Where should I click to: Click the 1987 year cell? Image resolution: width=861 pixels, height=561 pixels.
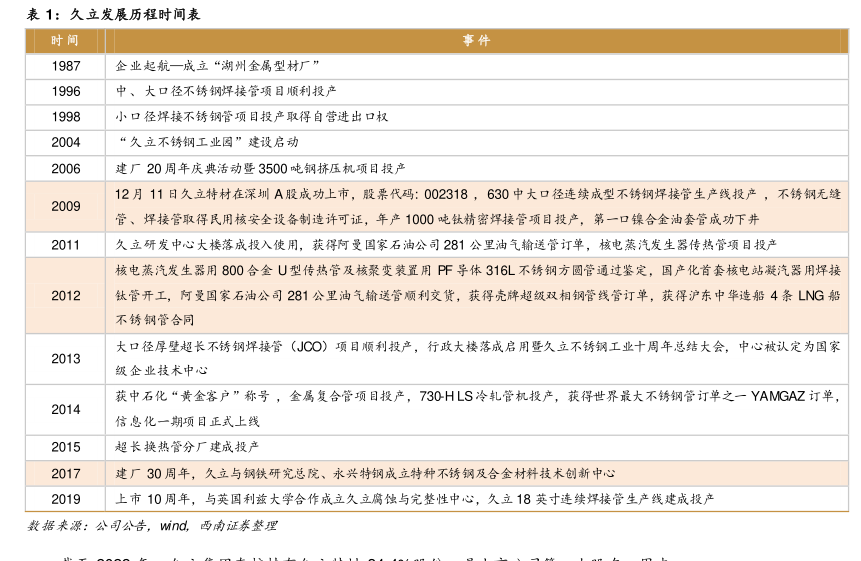click(66, 66)
